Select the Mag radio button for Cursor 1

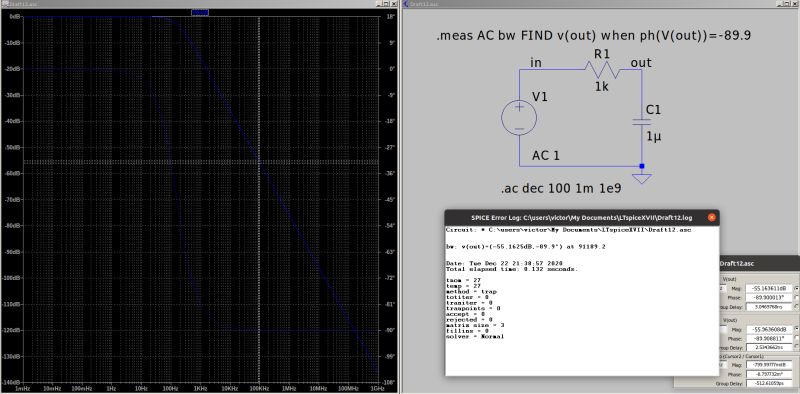pyautogui.click(x=796, y=288)
